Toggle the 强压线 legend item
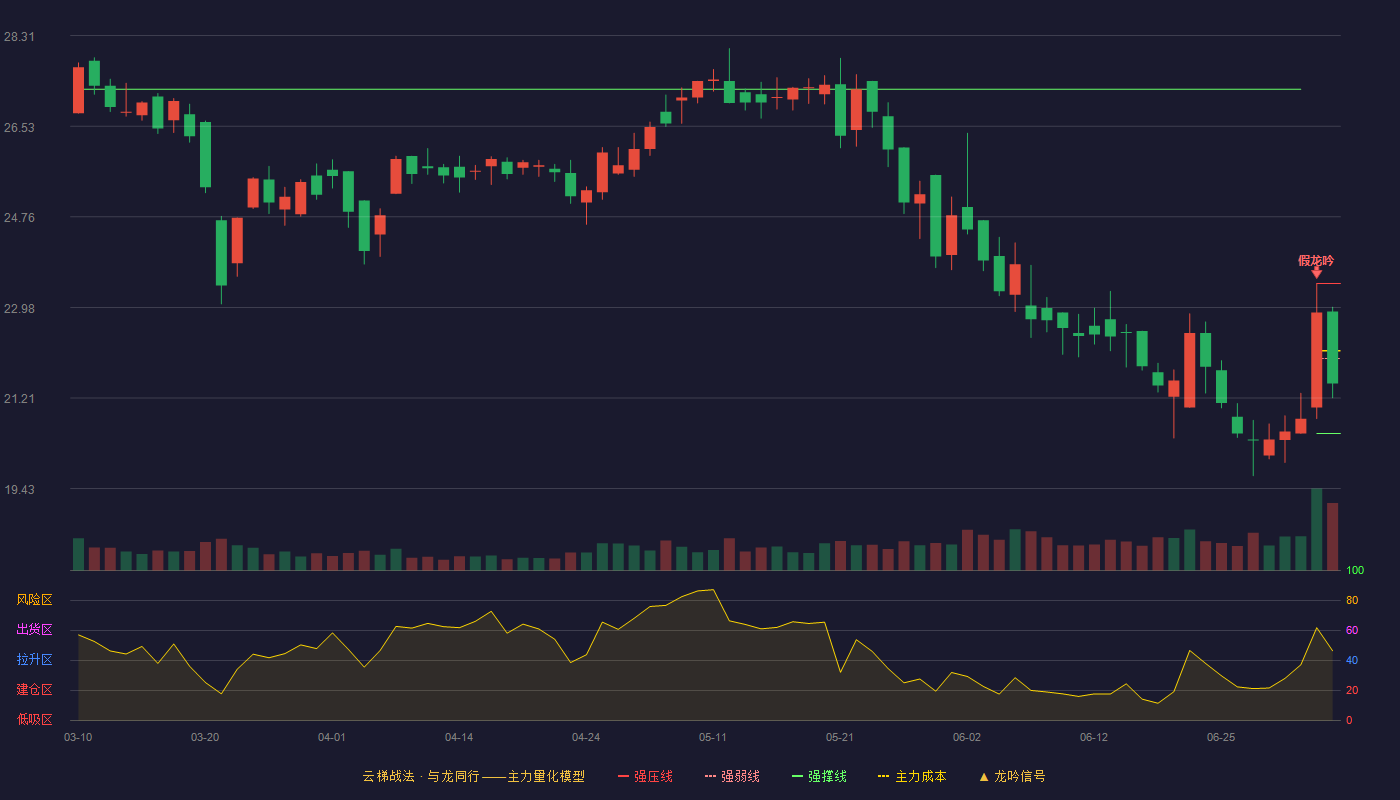 (645, 776)
